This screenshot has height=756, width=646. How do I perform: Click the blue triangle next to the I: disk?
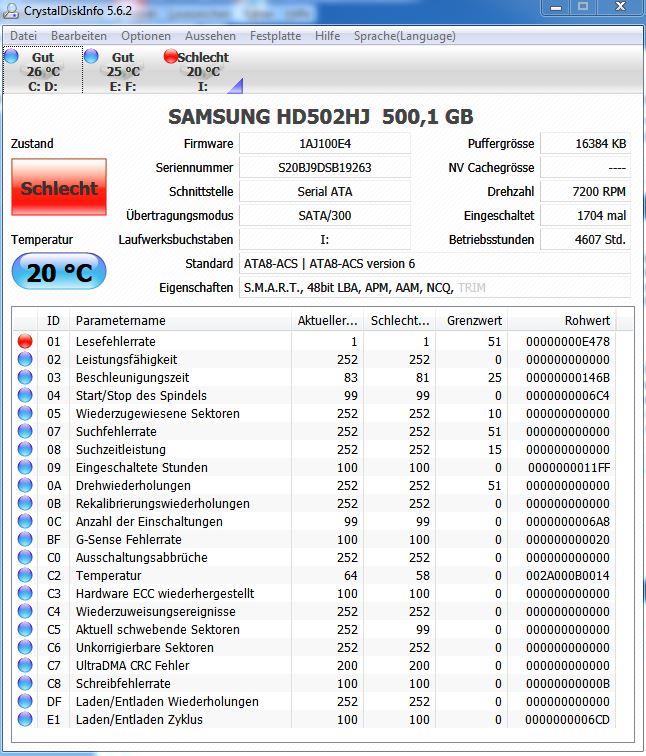tap(236, 85)
